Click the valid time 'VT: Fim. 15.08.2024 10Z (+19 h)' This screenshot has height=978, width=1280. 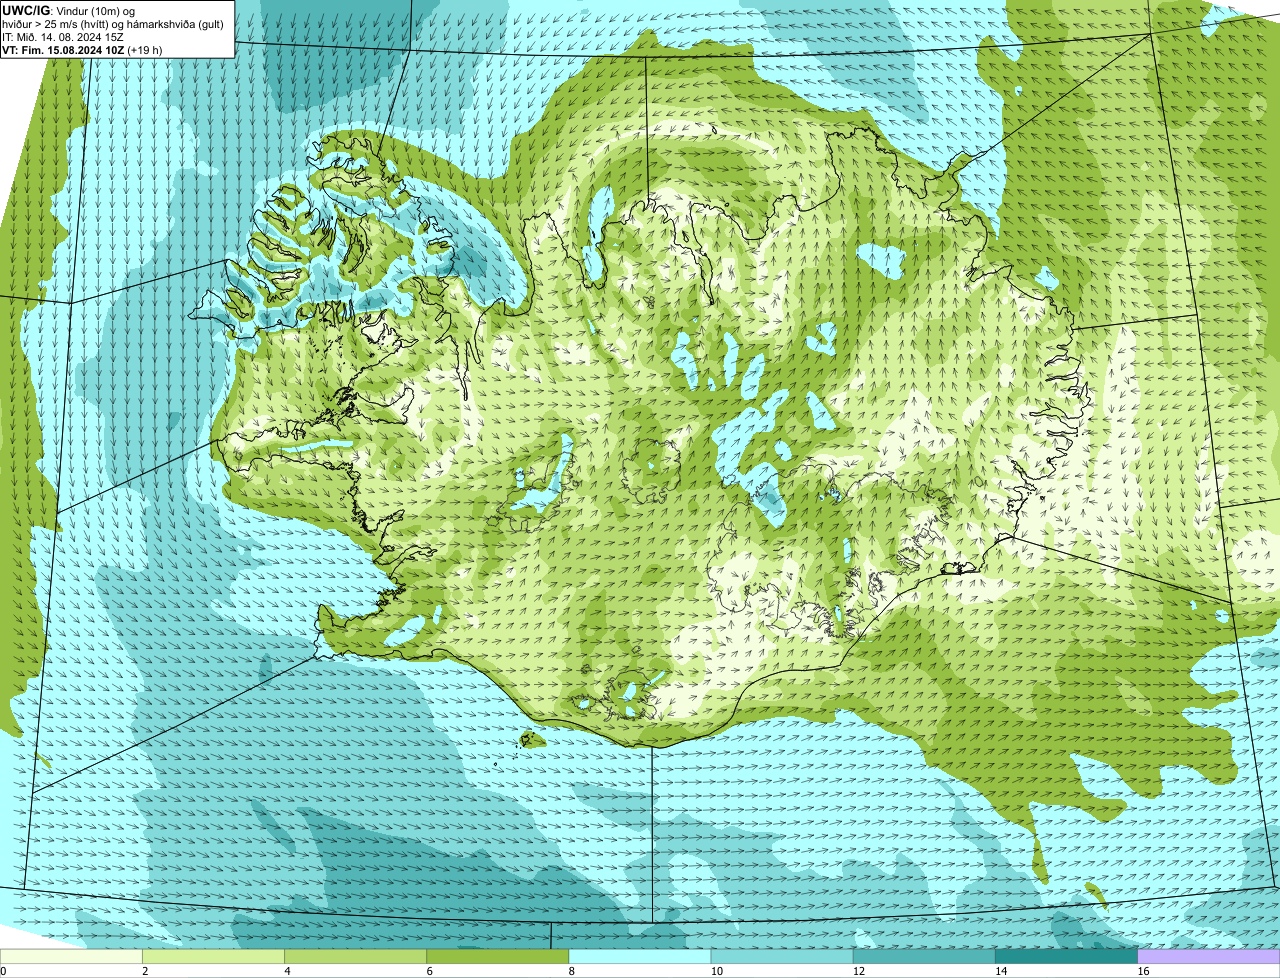pyautogui.click(x=83, y=50)
